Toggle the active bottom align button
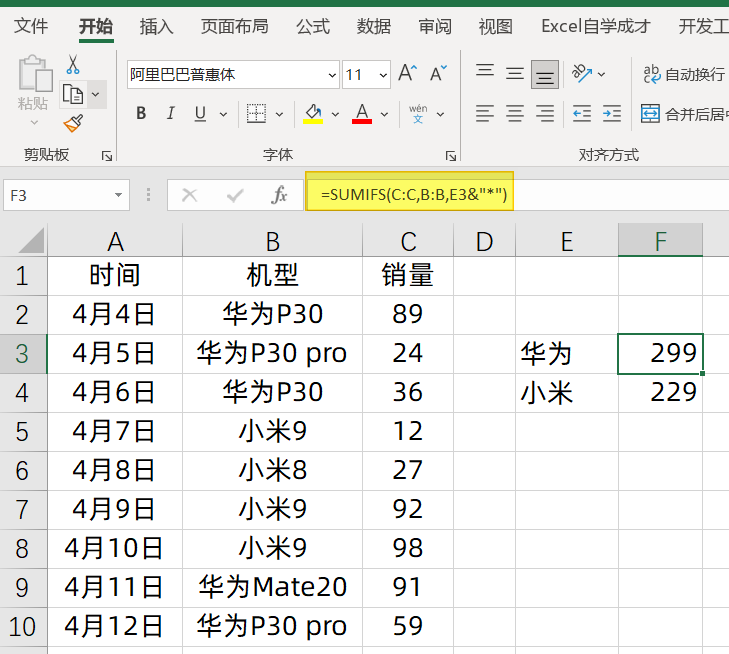Screen dimensions: 729x654 545,74
